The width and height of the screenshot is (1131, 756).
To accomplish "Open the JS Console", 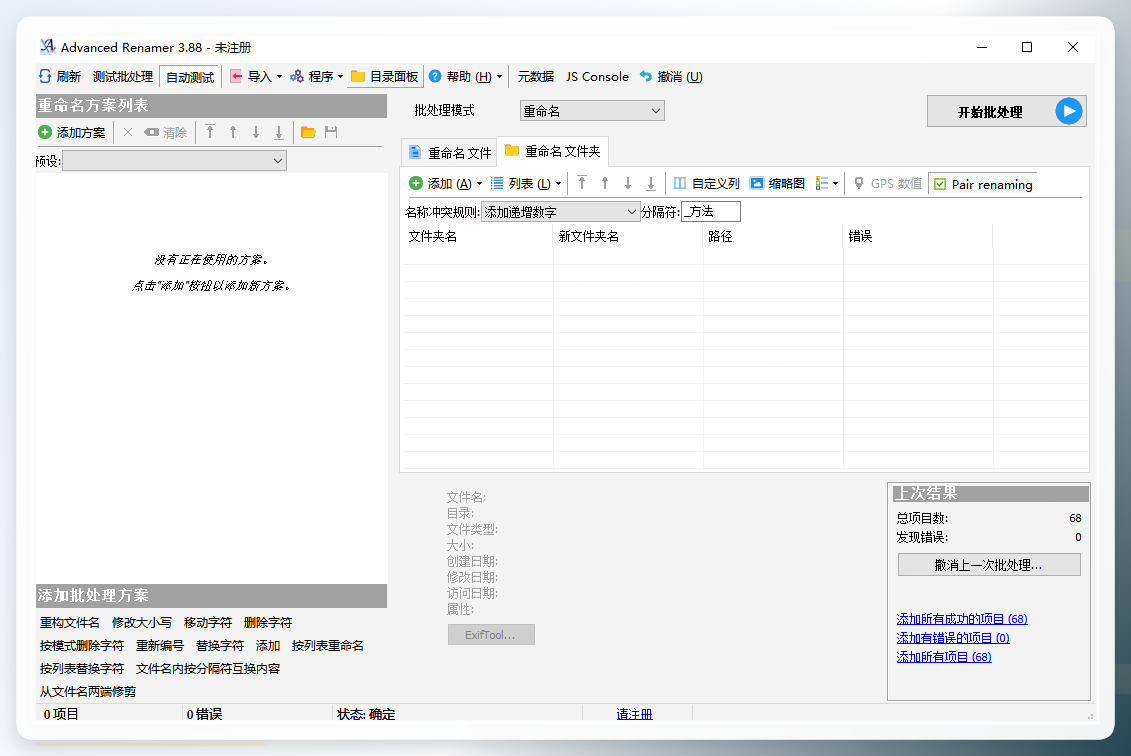I will pyautogui.click(x=597, y=76).
